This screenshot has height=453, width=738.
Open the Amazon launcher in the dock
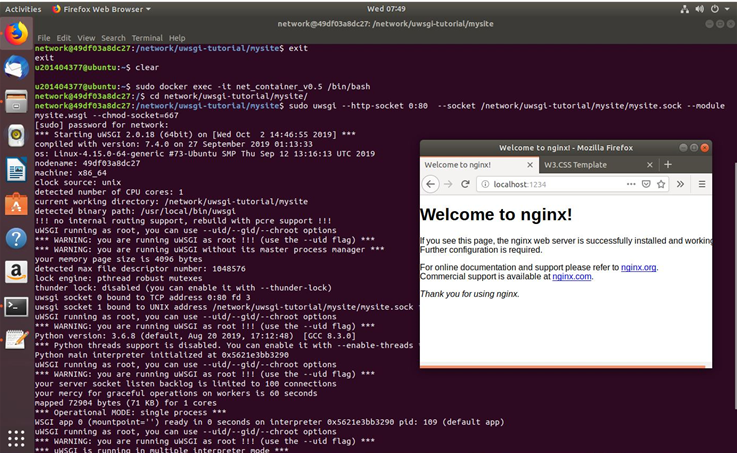16,272
